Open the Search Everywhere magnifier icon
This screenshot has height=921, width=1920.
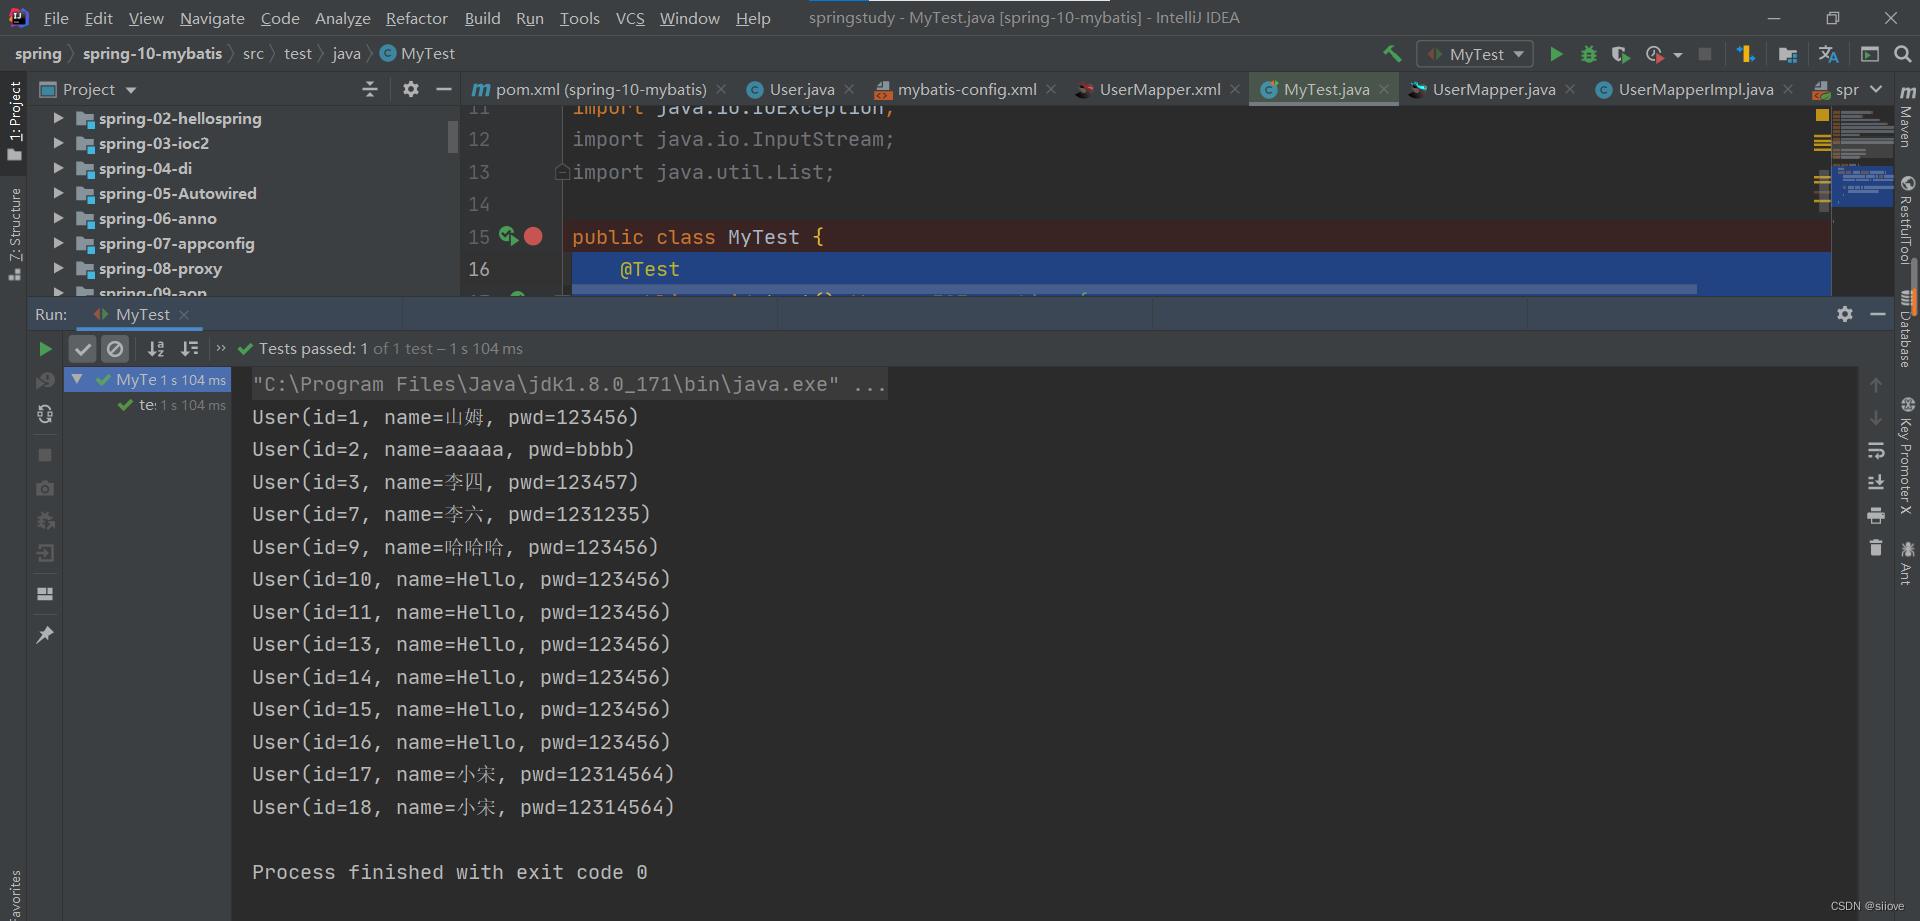coord(1903,54)
